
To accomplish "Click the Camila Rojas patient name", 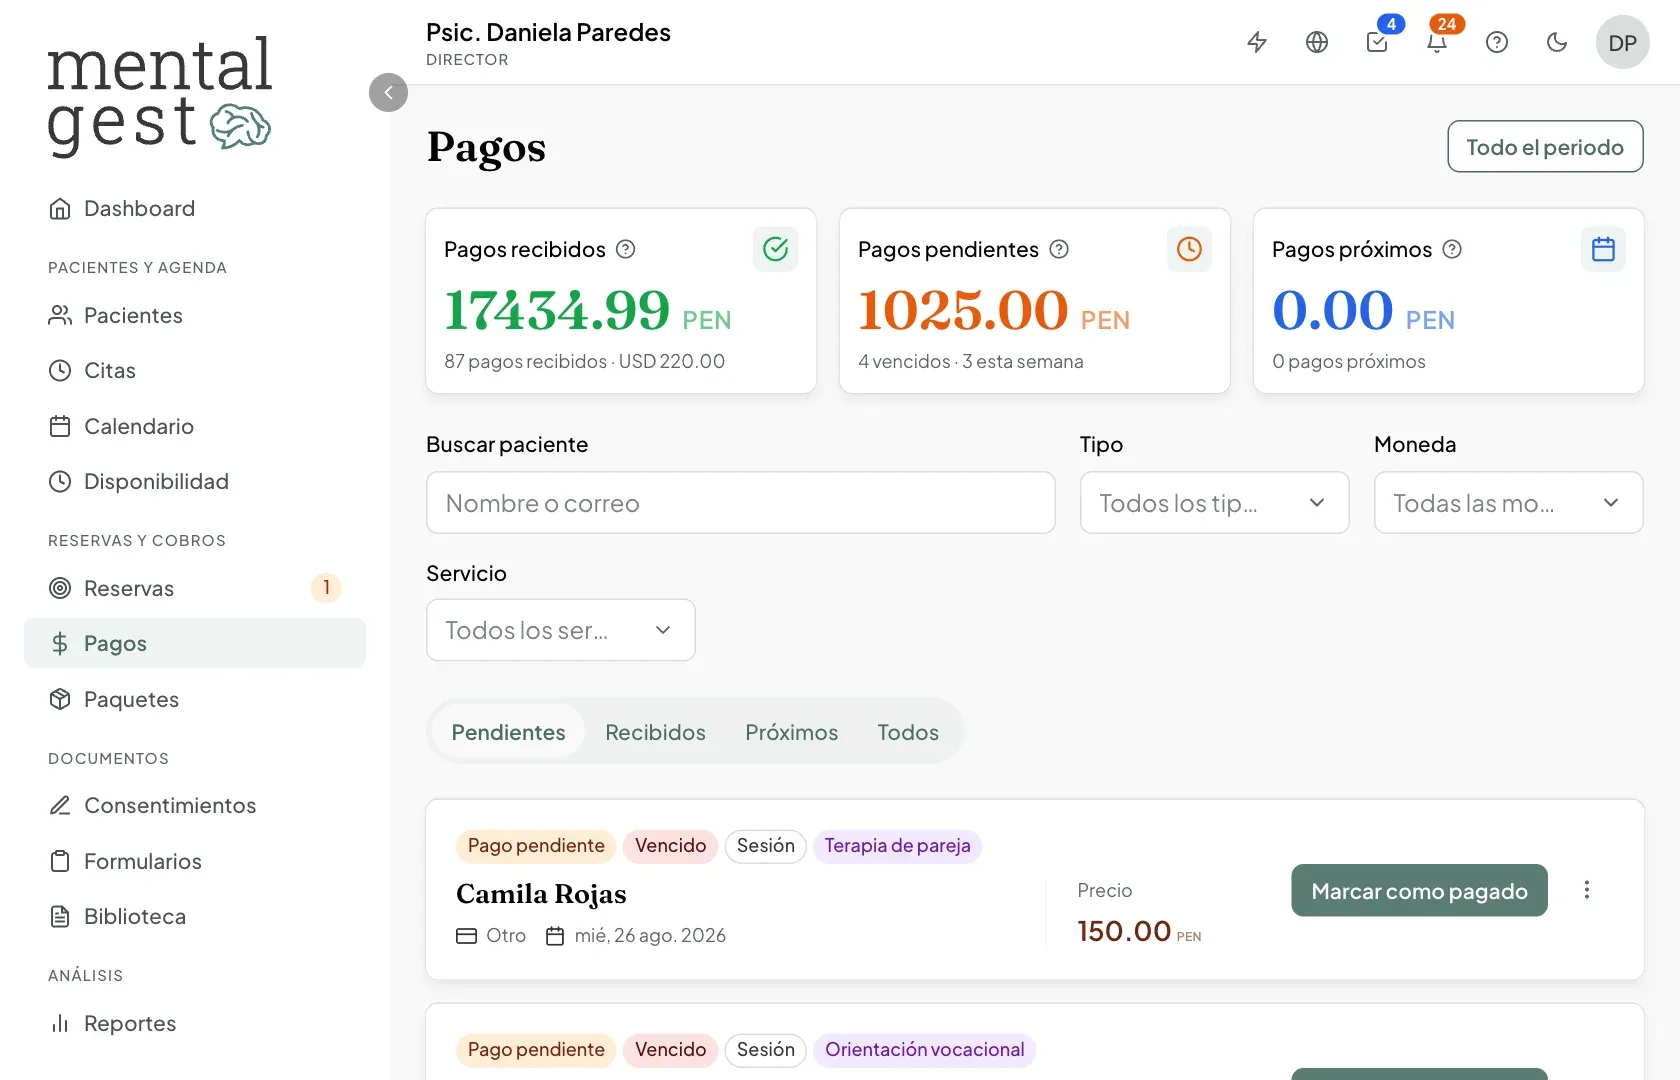I will point(541,894).
